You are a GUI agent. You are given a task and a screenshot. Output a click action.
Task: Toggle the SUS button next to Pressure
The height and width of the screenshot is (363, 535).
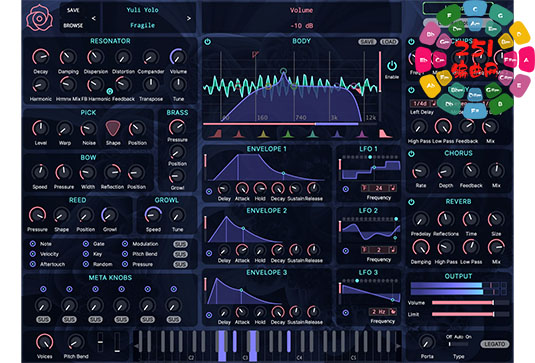(180, 264)
